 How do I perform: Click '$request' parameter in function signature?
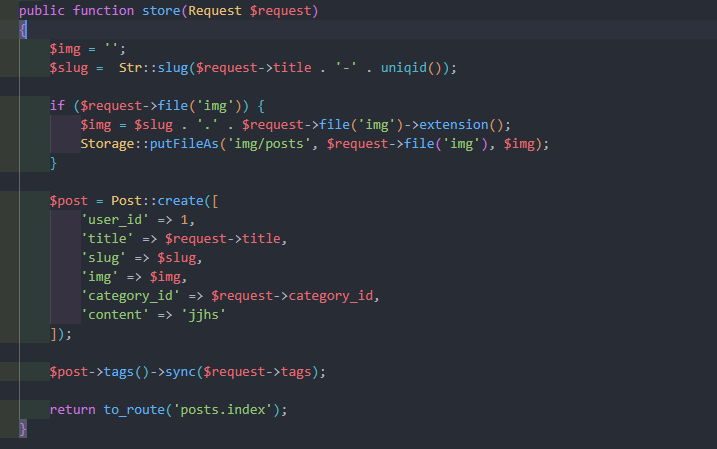(280, 11)
